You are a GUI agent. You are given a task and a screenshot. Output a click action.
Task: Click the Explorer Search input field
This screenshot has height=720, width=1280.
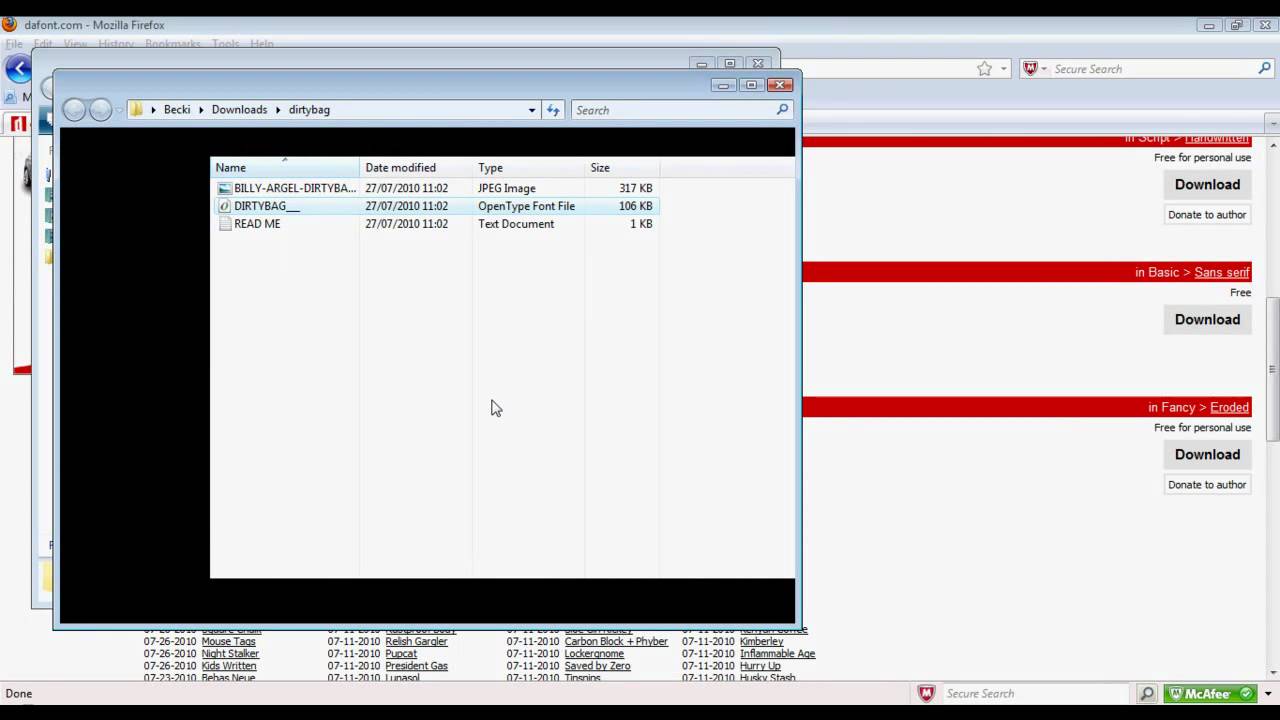coord(672,110)
